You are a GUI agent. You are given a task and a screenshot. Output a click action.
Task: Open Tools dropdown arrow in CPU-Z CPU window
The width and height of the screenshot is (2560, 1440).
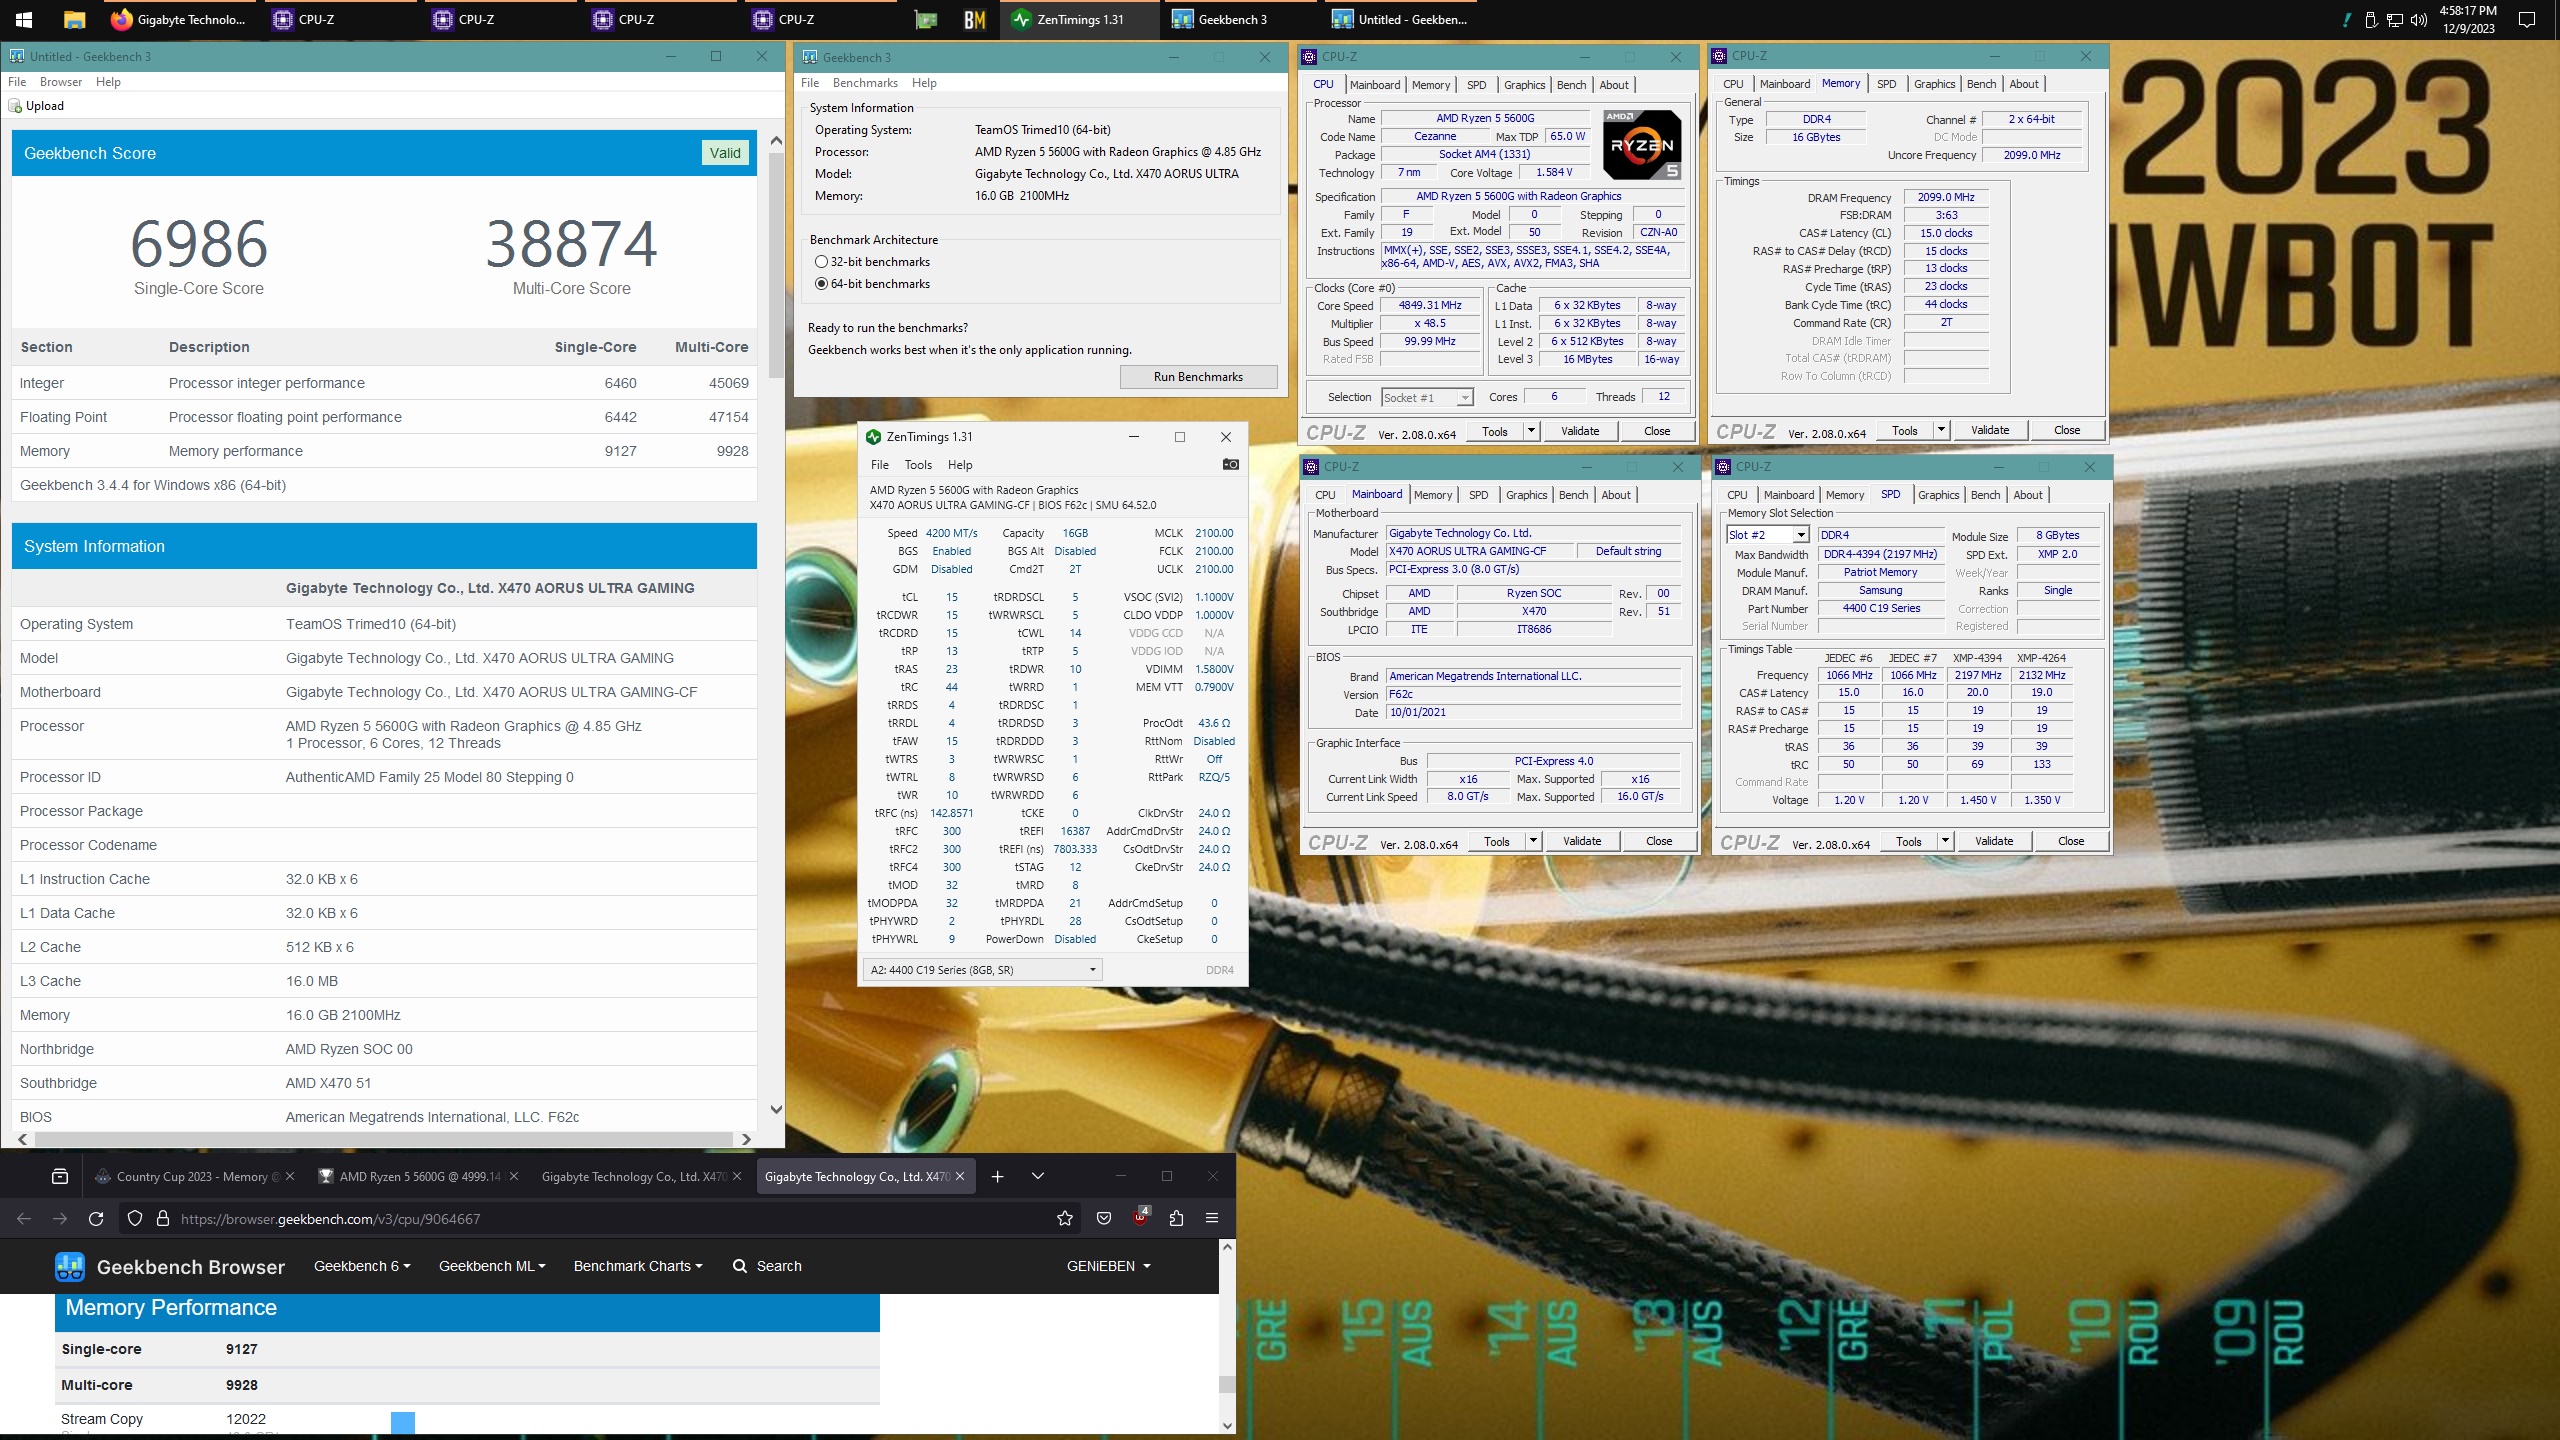point(1531,431)
